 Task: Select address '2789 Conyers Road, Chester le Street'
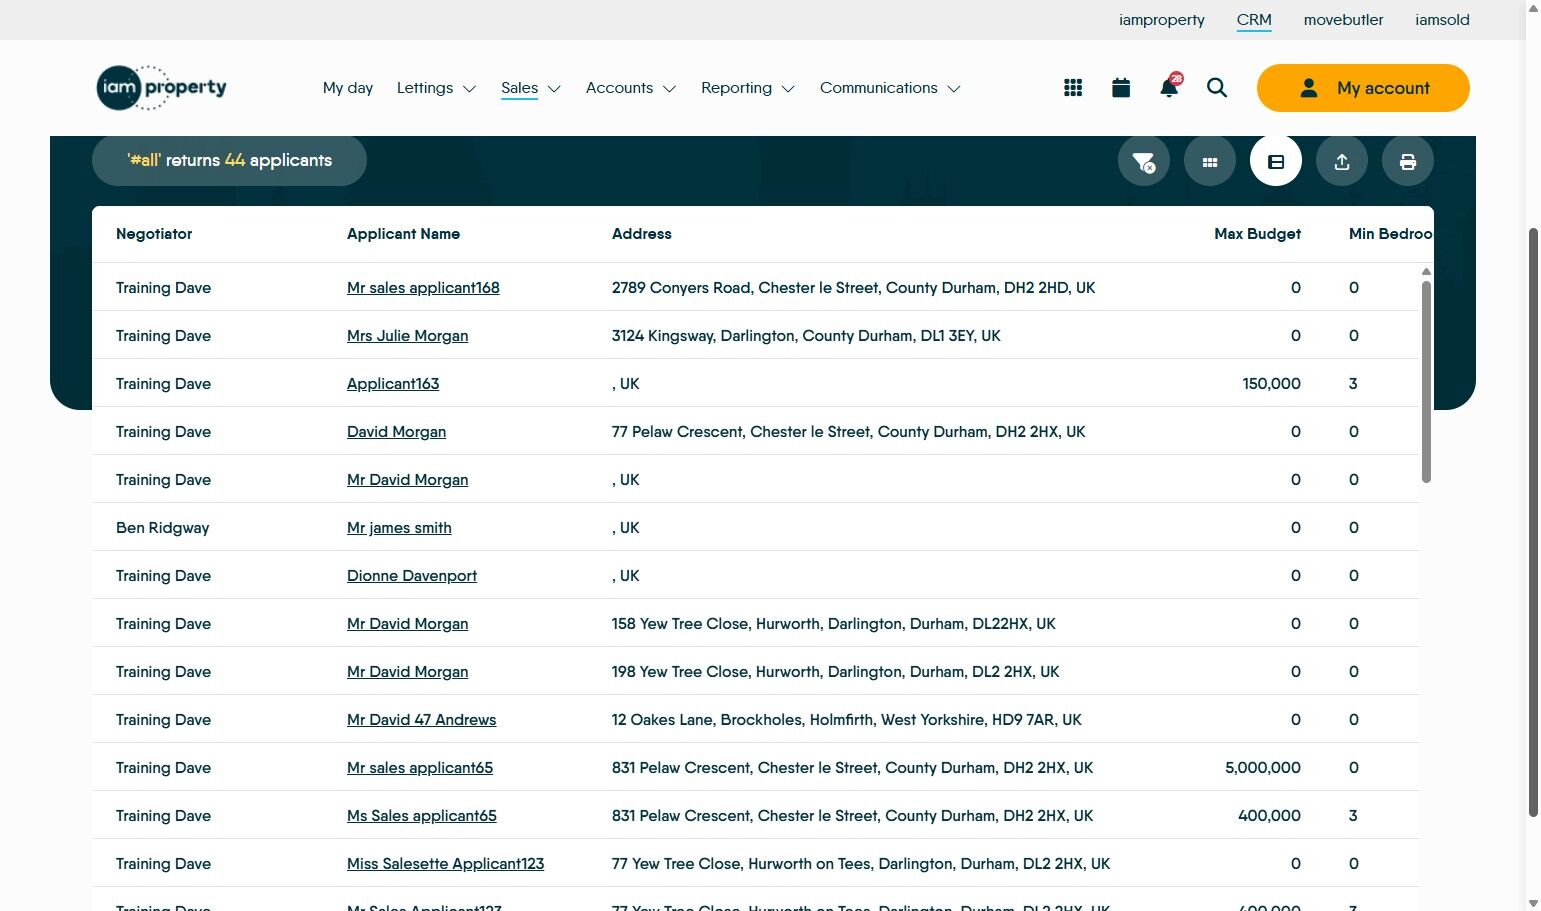coord(853,288)
